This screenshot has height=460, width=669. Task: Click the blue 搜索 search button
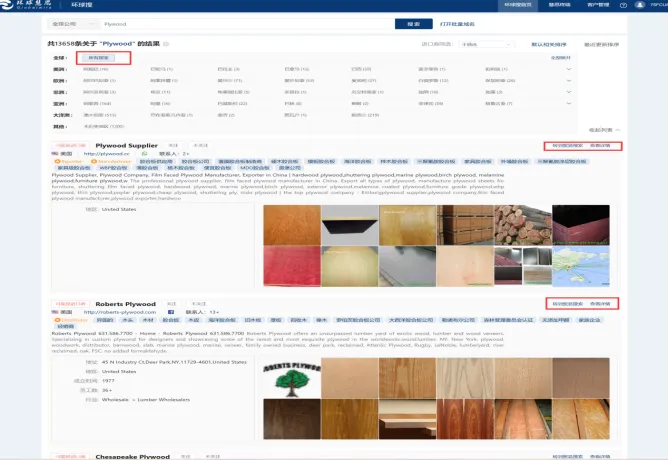[x=413, y=24]
